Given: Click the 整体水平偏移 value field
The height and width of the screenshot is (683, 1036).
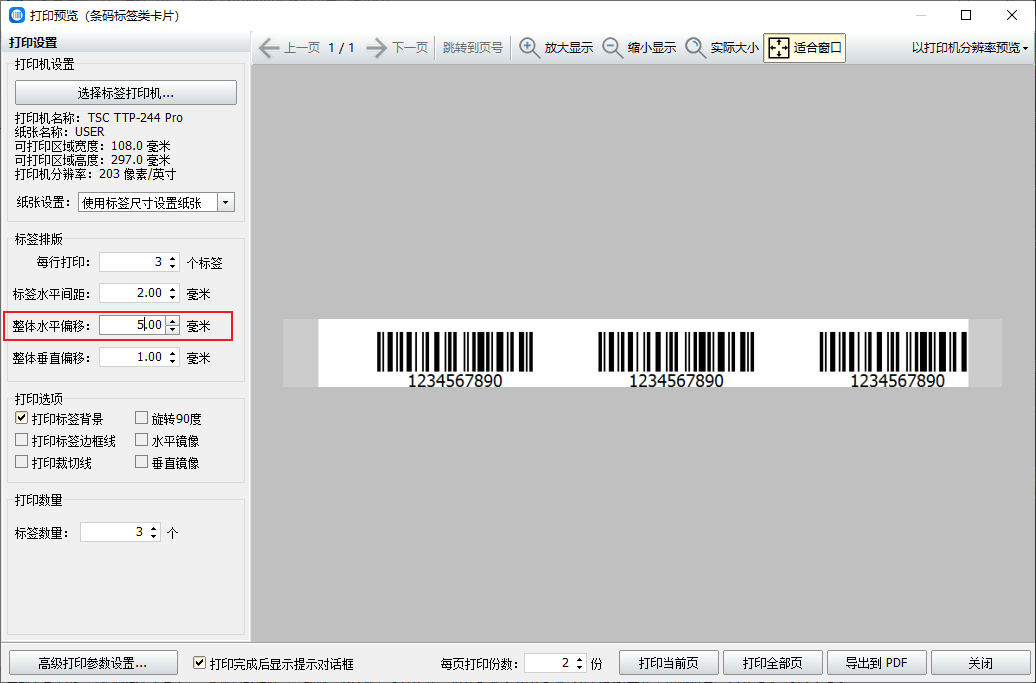Looking at the screenshot, I should (132, 325).
